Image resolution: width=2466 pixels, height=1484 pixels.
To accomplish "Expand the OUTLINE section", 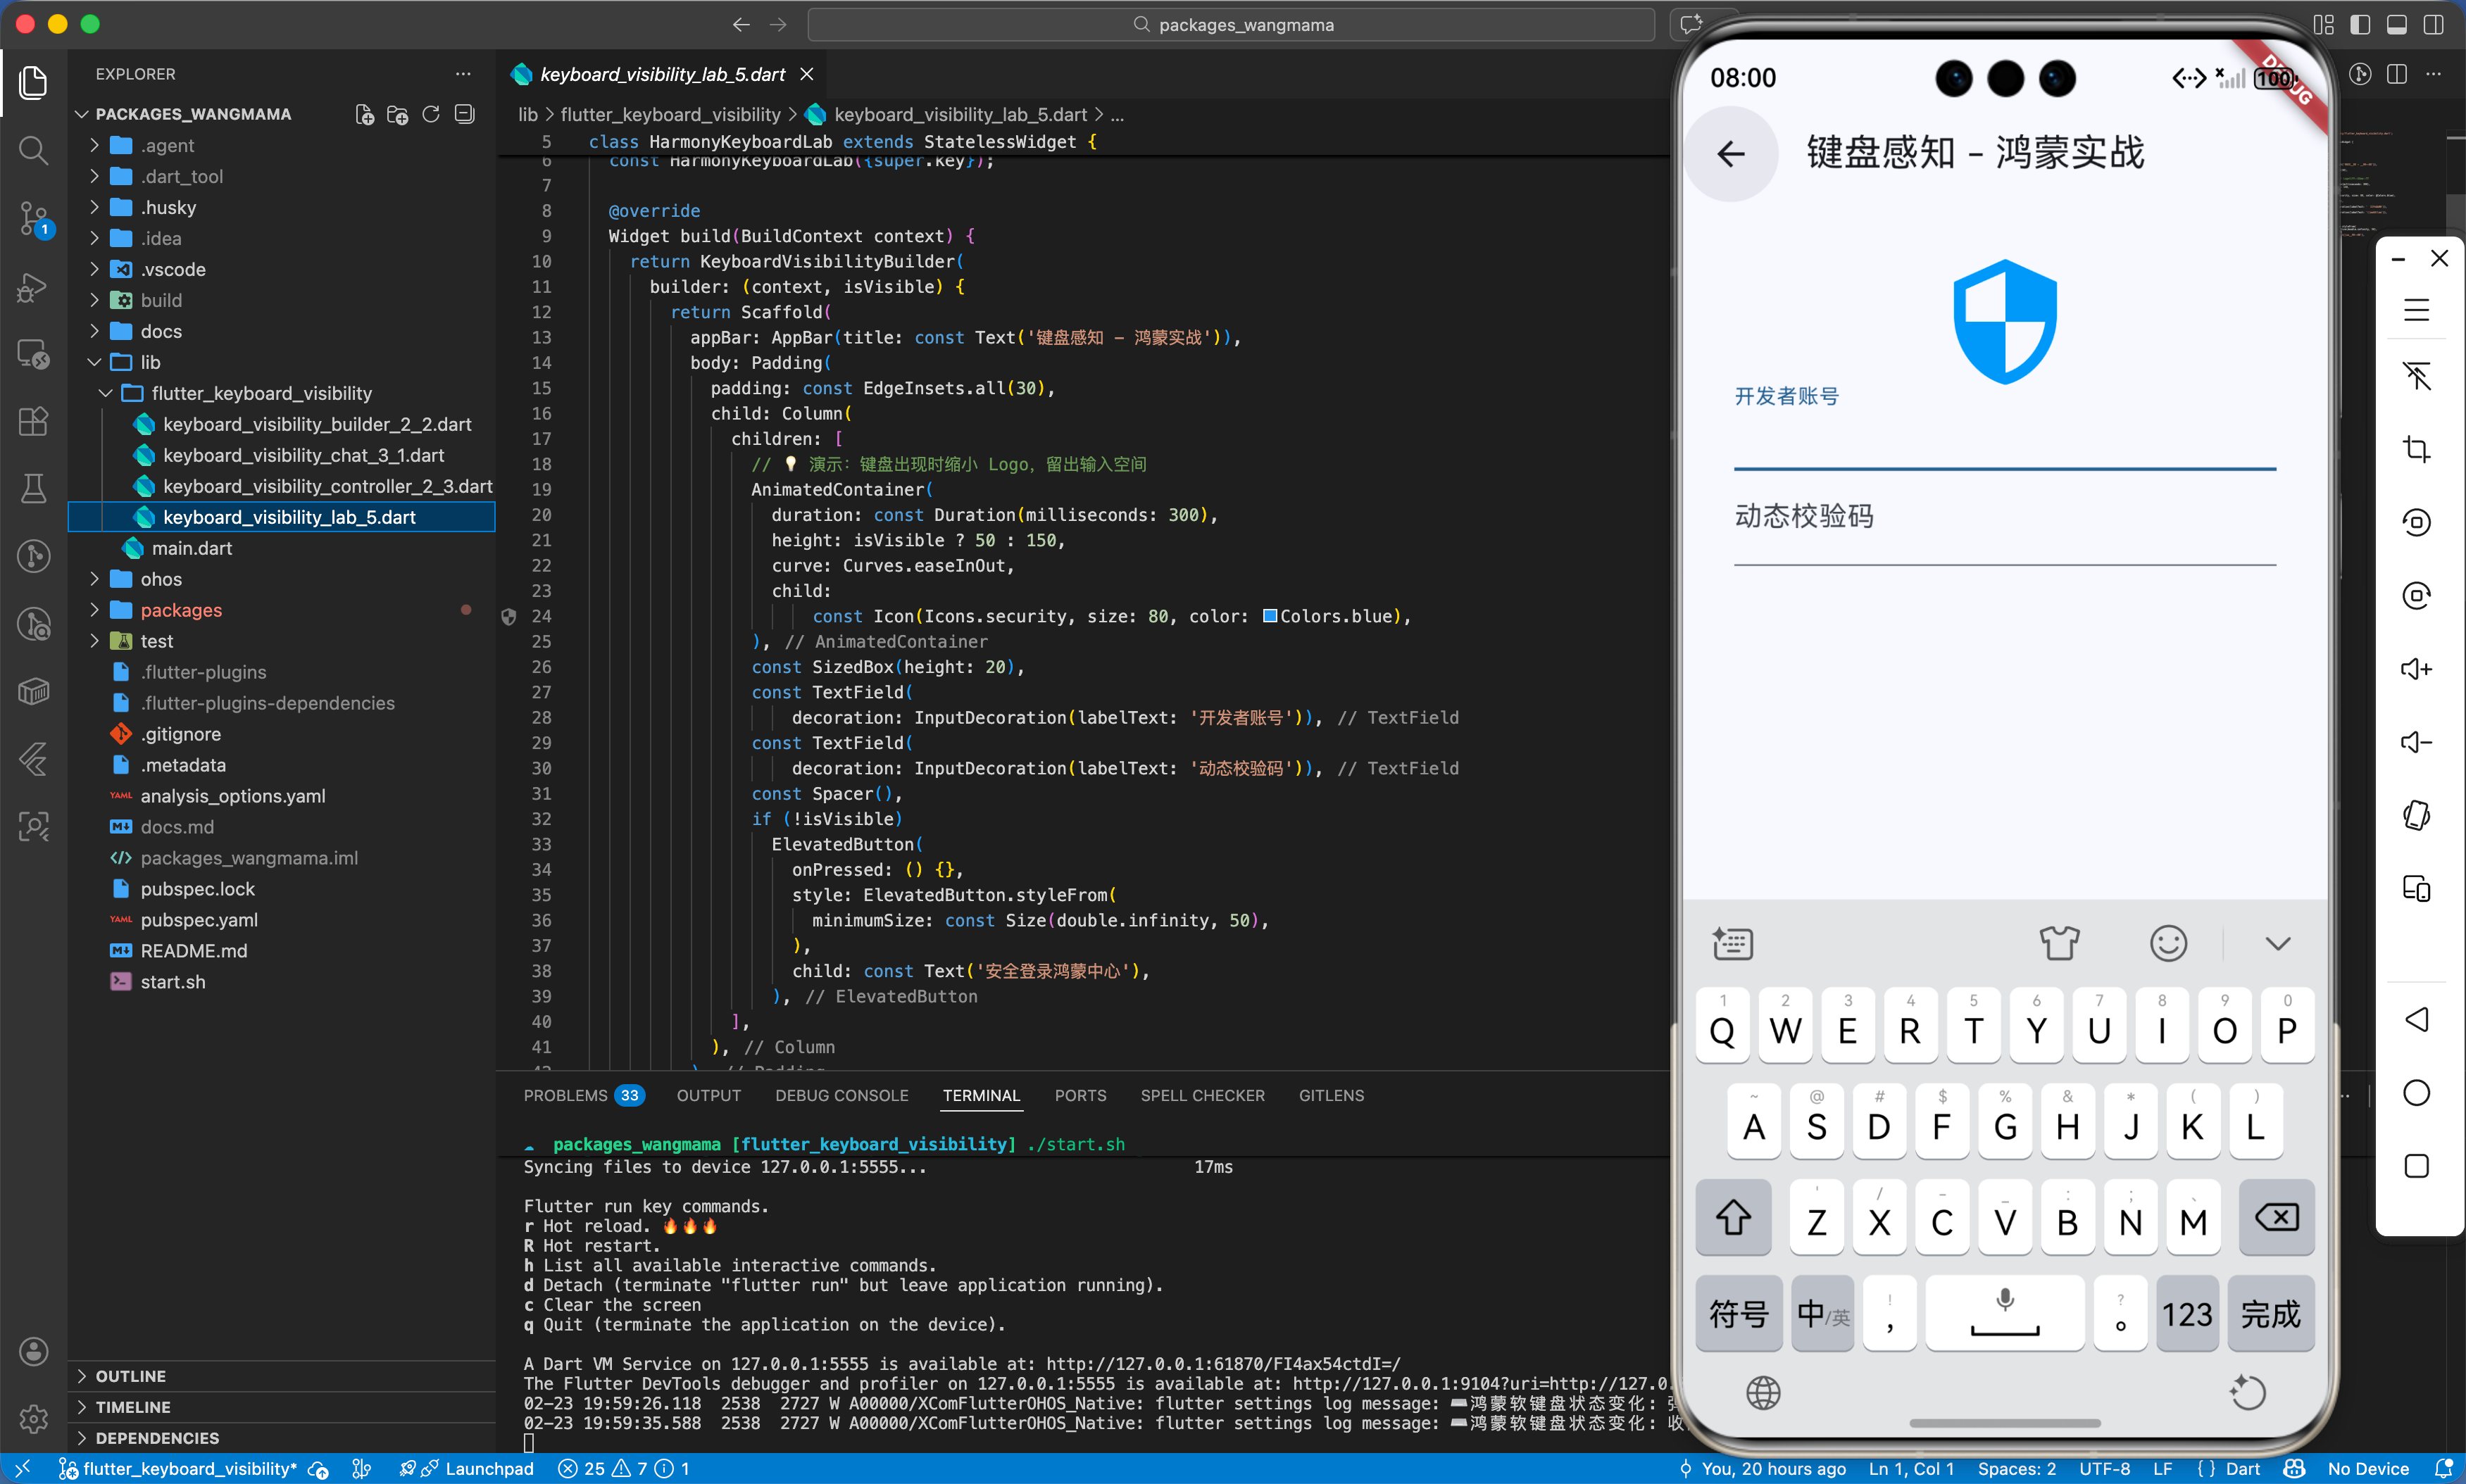I will click(x=130, y=1376).
